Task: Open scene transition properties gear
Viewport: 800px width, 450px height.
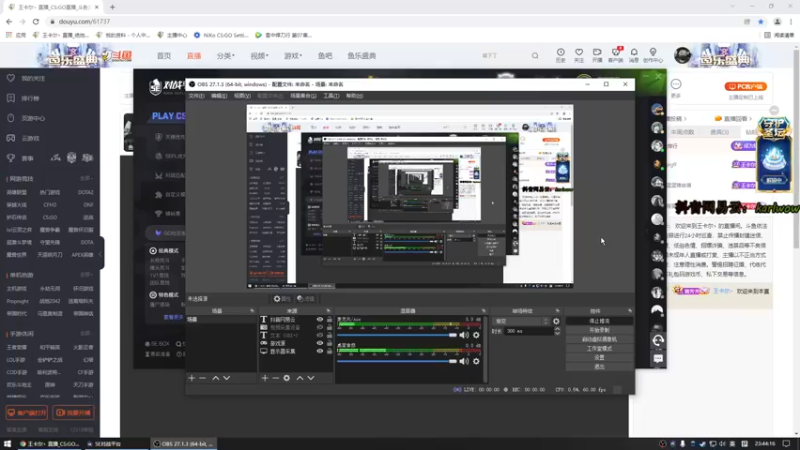Action: coord(556,321)
